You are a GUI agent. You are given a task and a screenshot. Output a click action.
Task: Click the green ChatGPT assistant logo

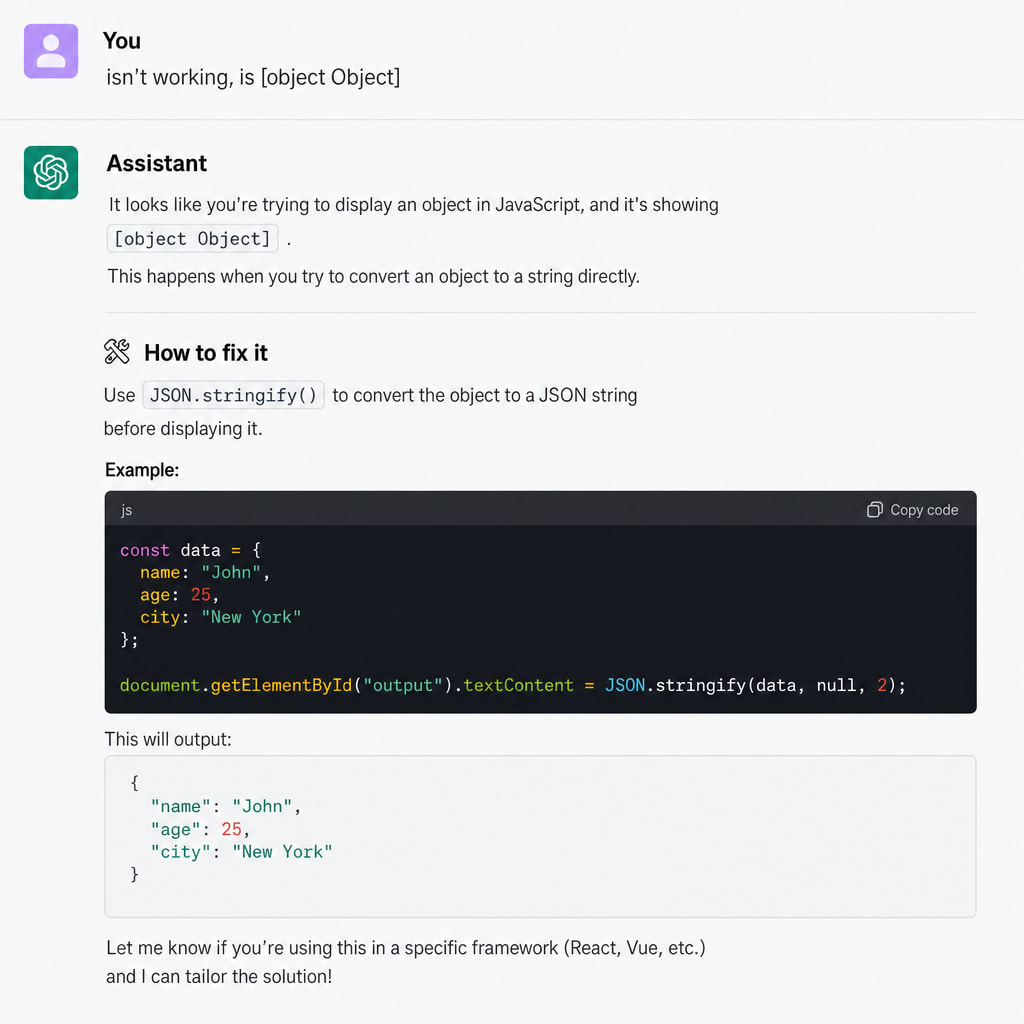tap(51, 172)
